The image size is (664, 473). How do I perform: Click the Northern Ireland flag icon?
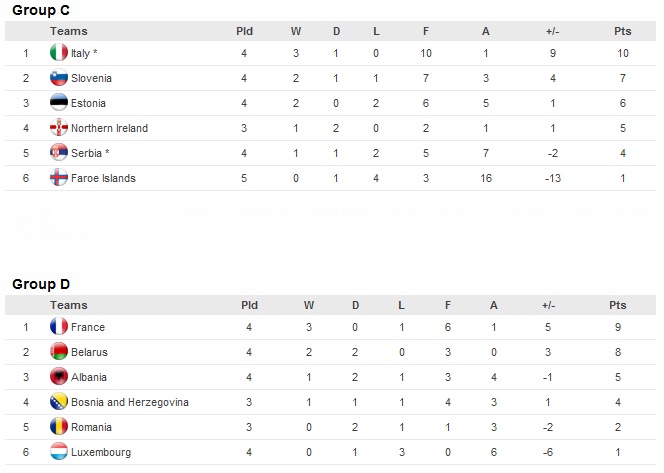(x=59, y=127)
